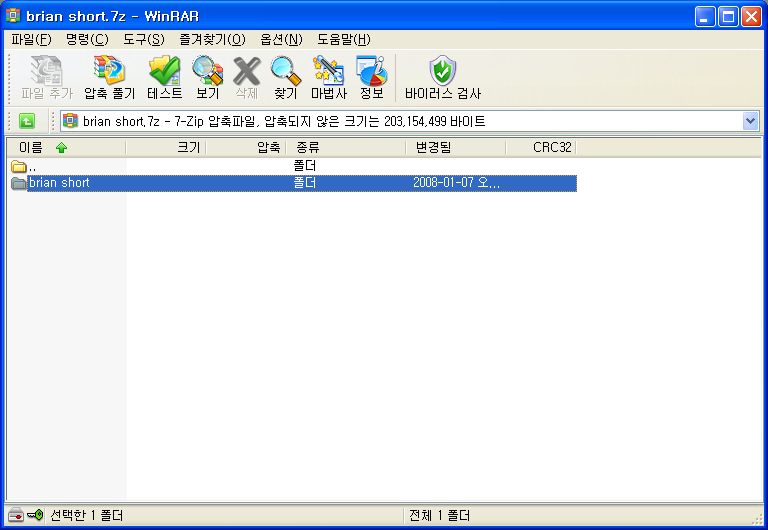
Task: Open the 옵션(N) menu
Action: coord(281,39)
